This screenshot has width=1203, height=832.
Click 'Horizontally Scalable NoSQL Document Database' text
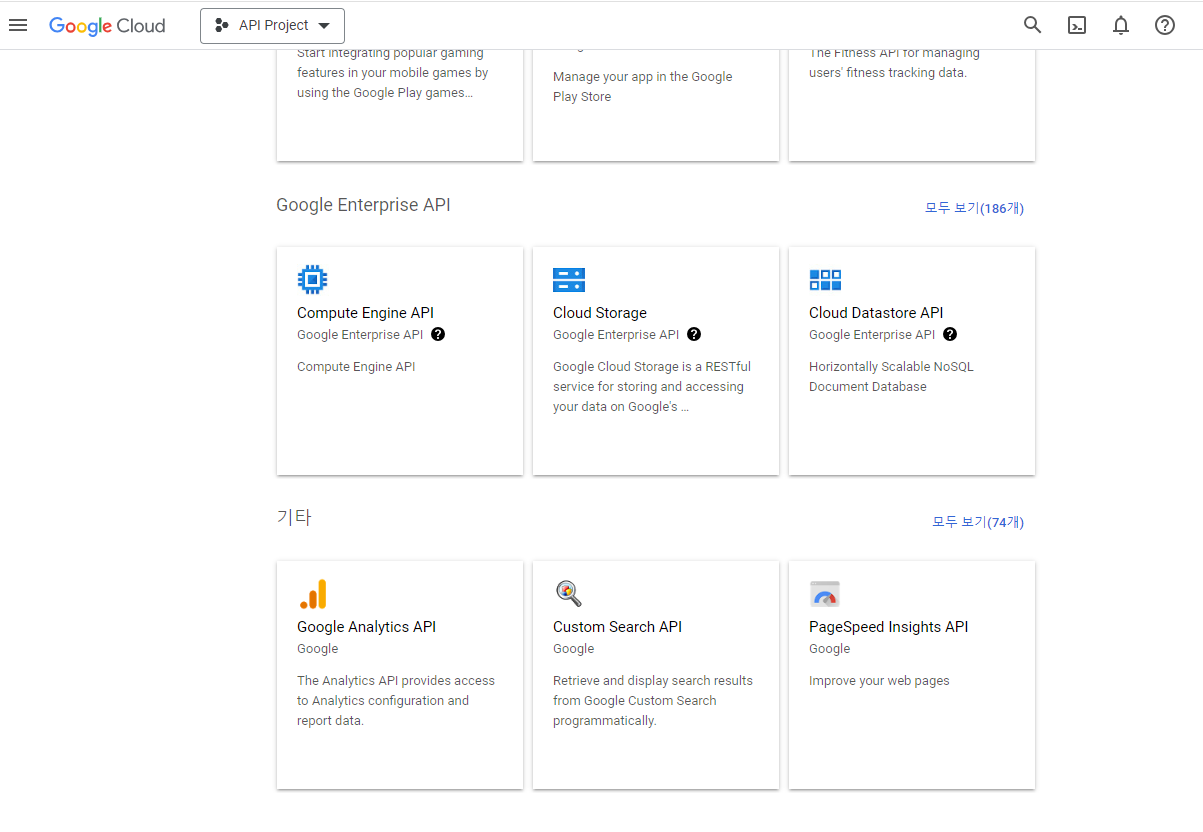pos(891,377)
